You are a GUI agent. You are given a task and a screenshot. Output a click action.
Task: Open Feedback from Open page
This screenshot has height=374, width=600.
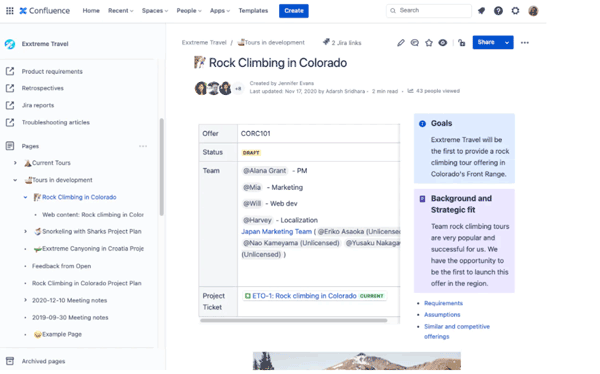[x=62, y=266]
